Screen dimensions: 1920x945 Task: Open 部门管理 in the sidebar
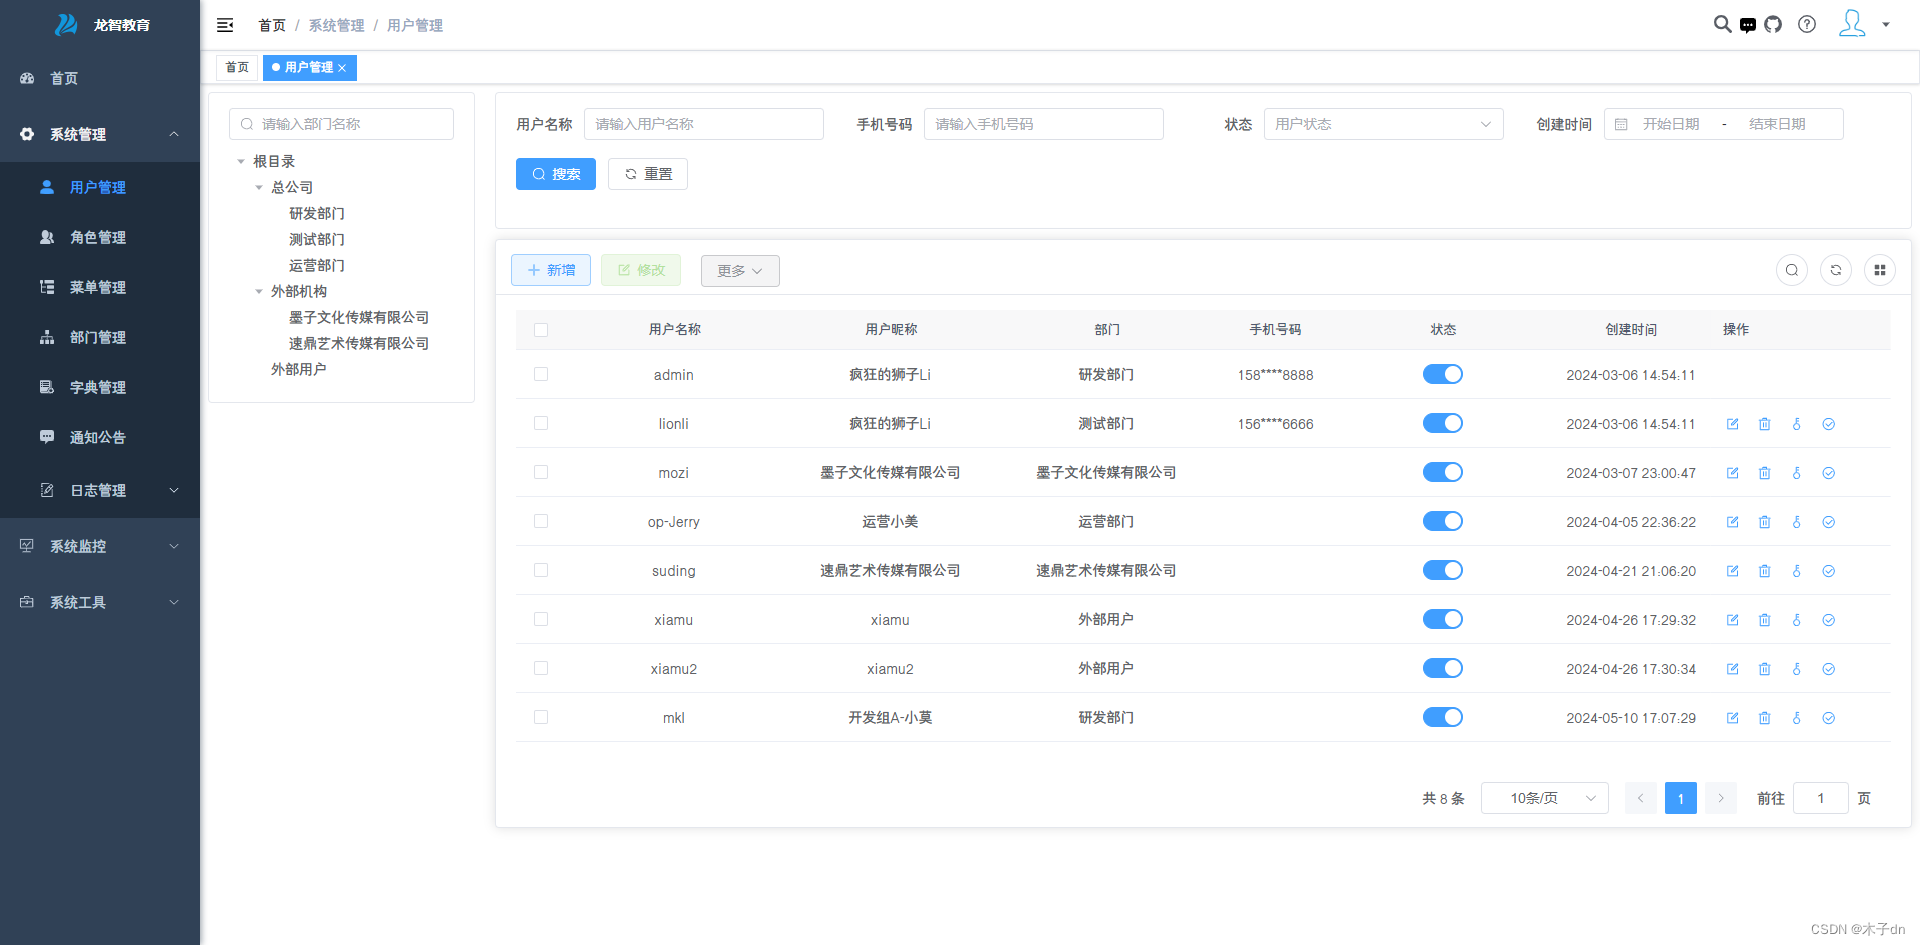tap(100, 337)
